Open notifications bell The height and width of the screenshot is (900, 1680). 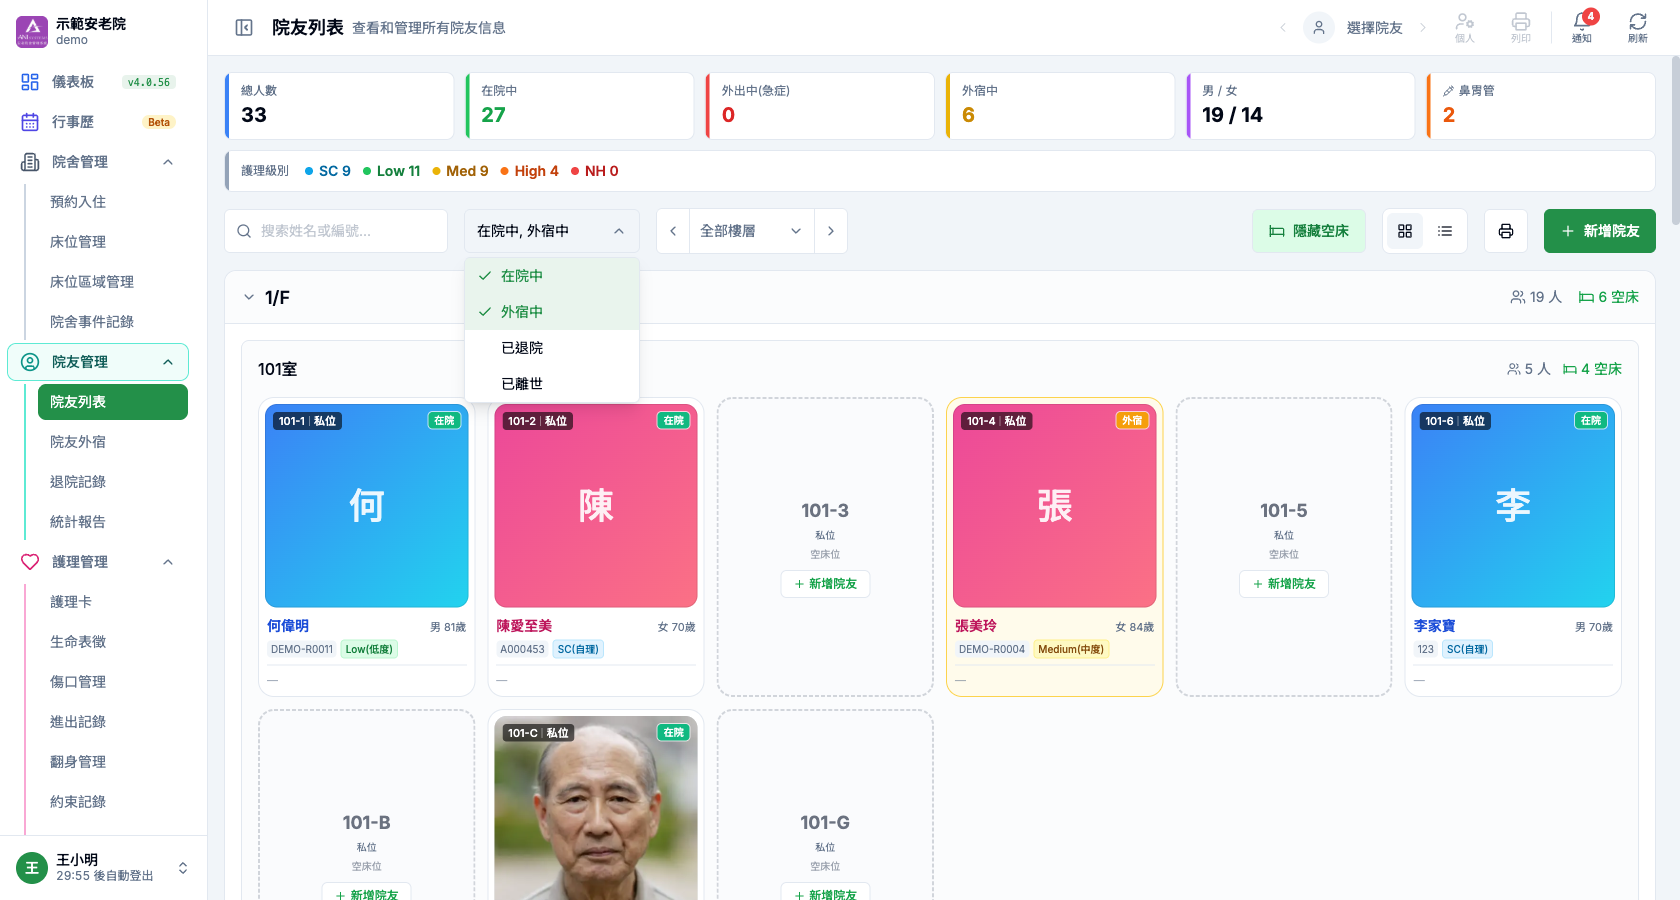point(1581,27)
